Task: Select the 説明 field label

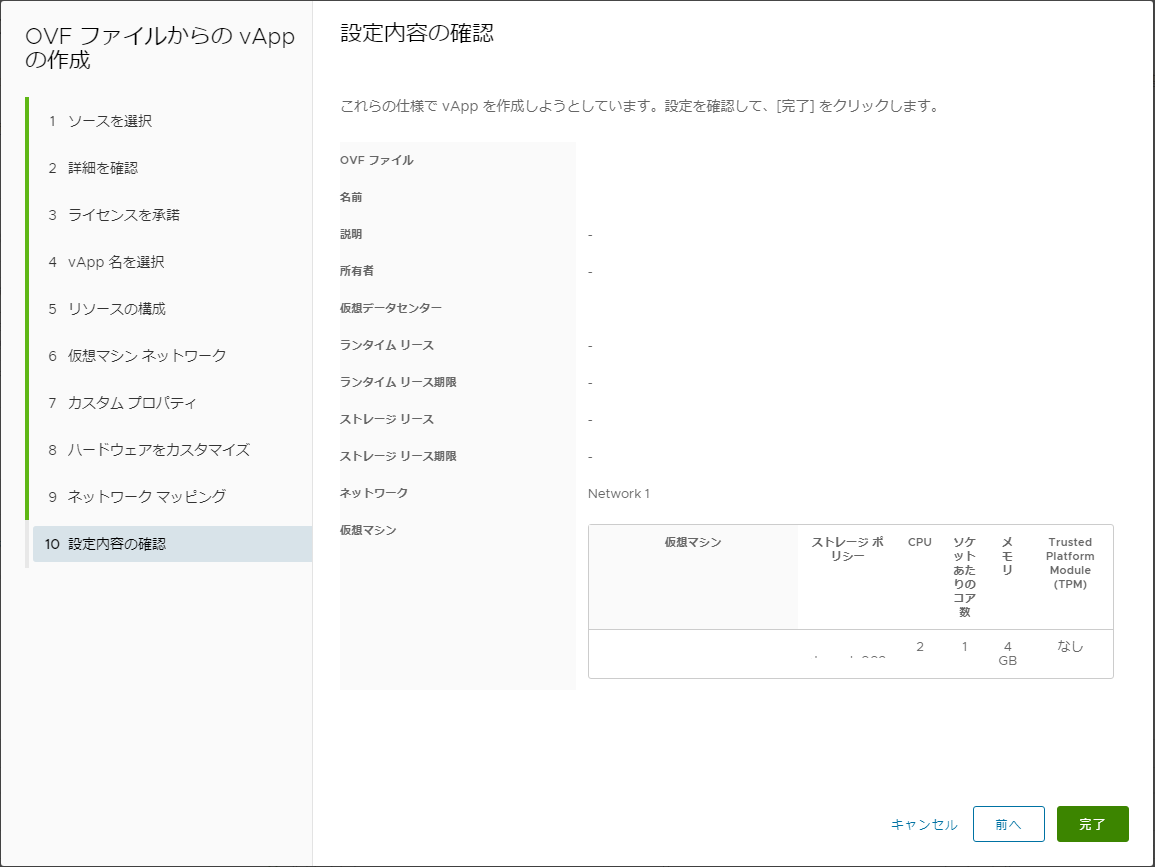Action: pos(351,234)
